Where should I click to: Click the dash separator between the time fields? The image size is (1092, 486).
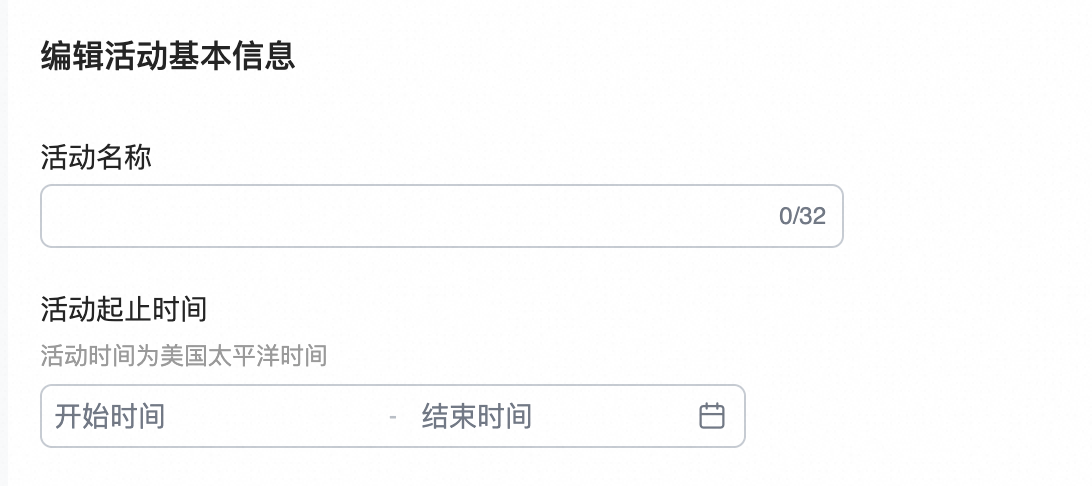(393, 416)
